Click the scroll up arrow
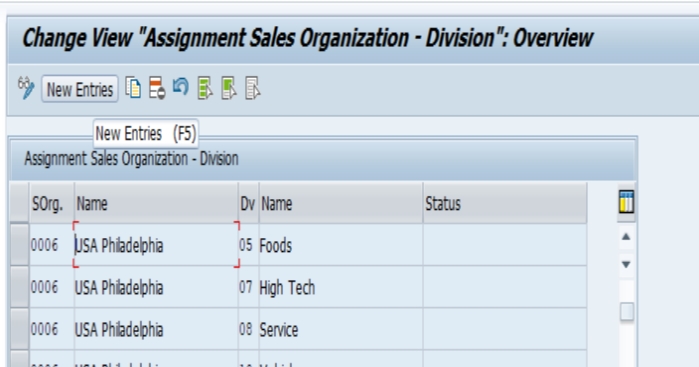699x367 pixels. coord(626,237)
